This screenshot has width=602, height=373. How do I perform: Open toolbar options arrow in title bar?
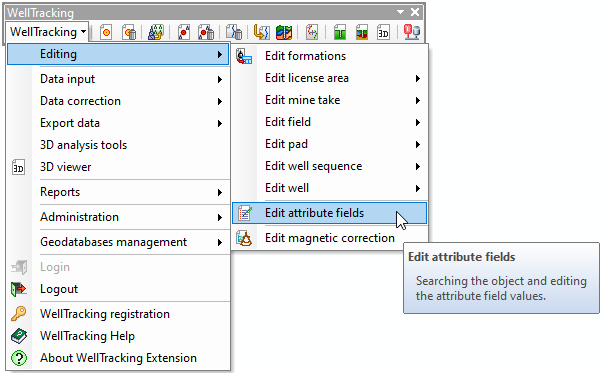pyautogui.click(x=400, y=12)
